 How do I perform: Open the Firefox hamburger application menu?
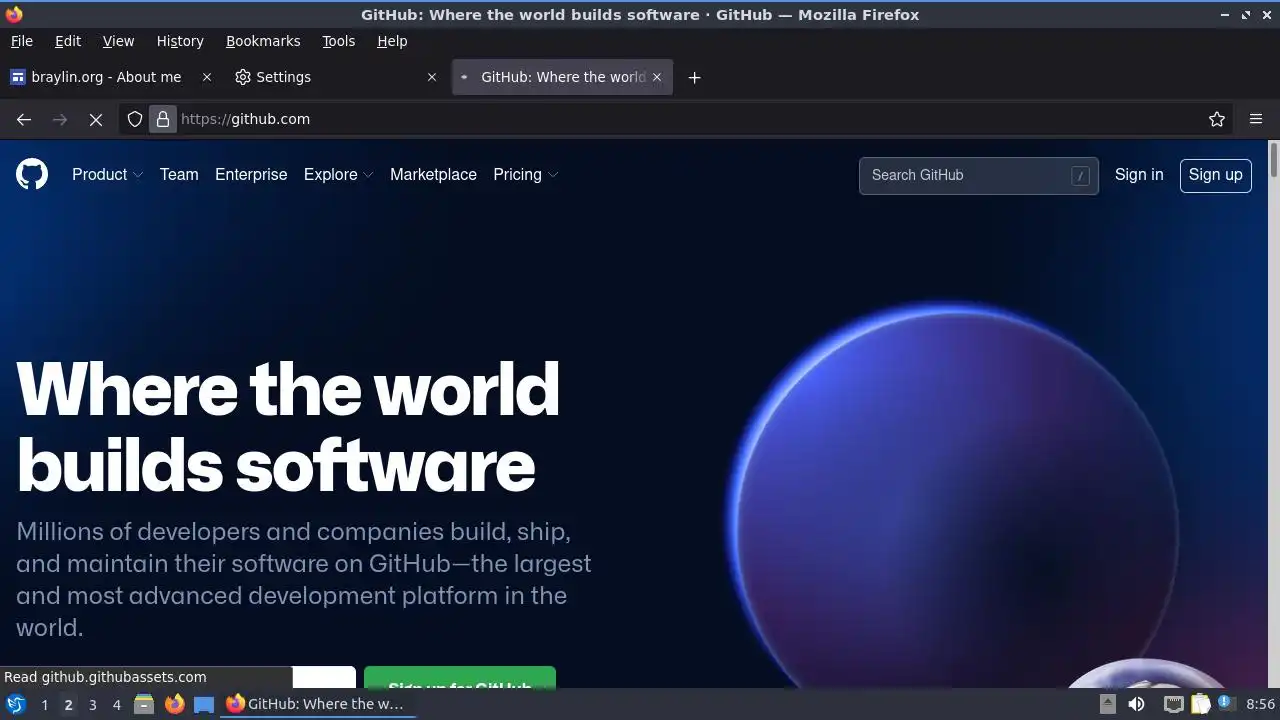click(1256, 119)
